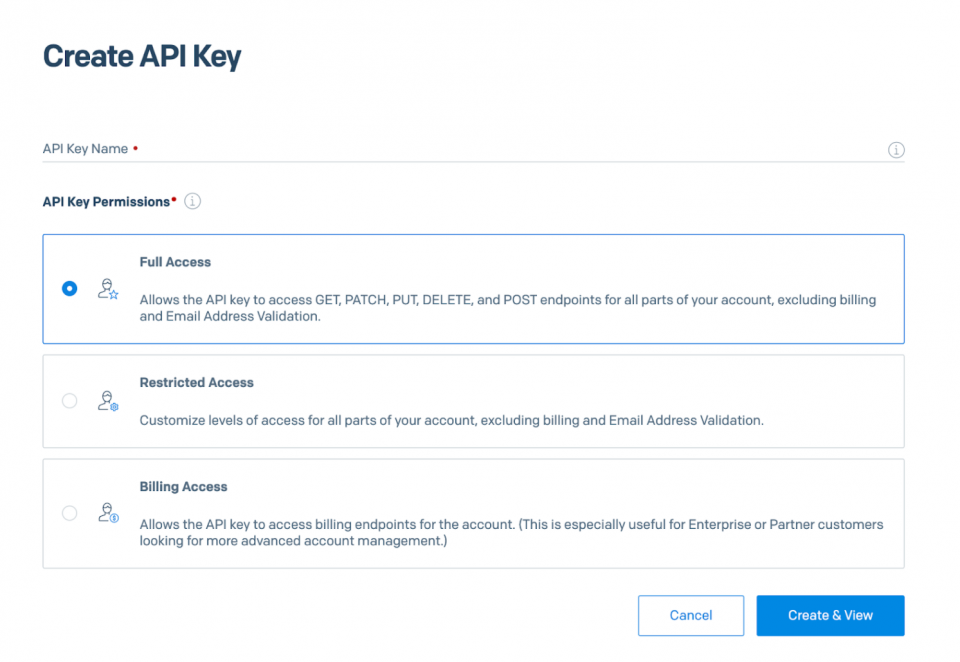Screen dimensions: 960x662
Task: Select the Full Access radio button
Action: pos(69,289)
